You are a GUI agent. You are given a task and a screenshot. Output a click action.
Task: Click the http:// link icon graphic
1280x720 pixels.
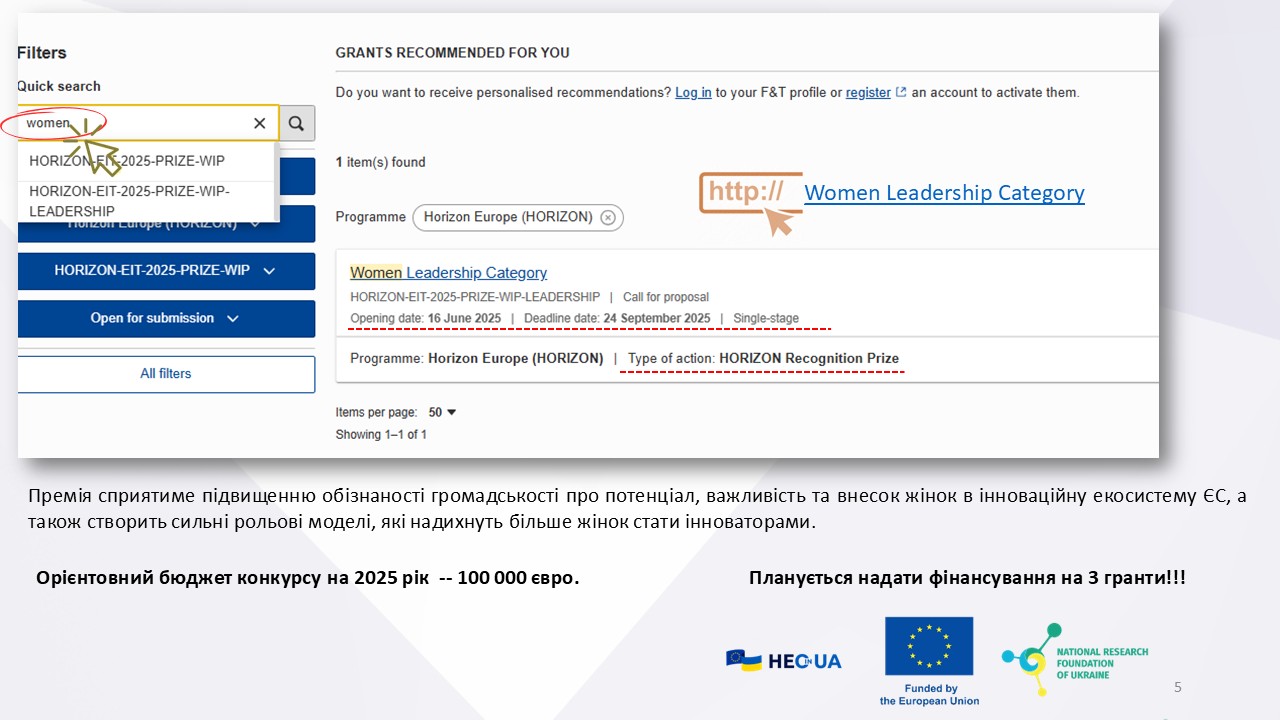pyautogui.click(x=748, y=202)
